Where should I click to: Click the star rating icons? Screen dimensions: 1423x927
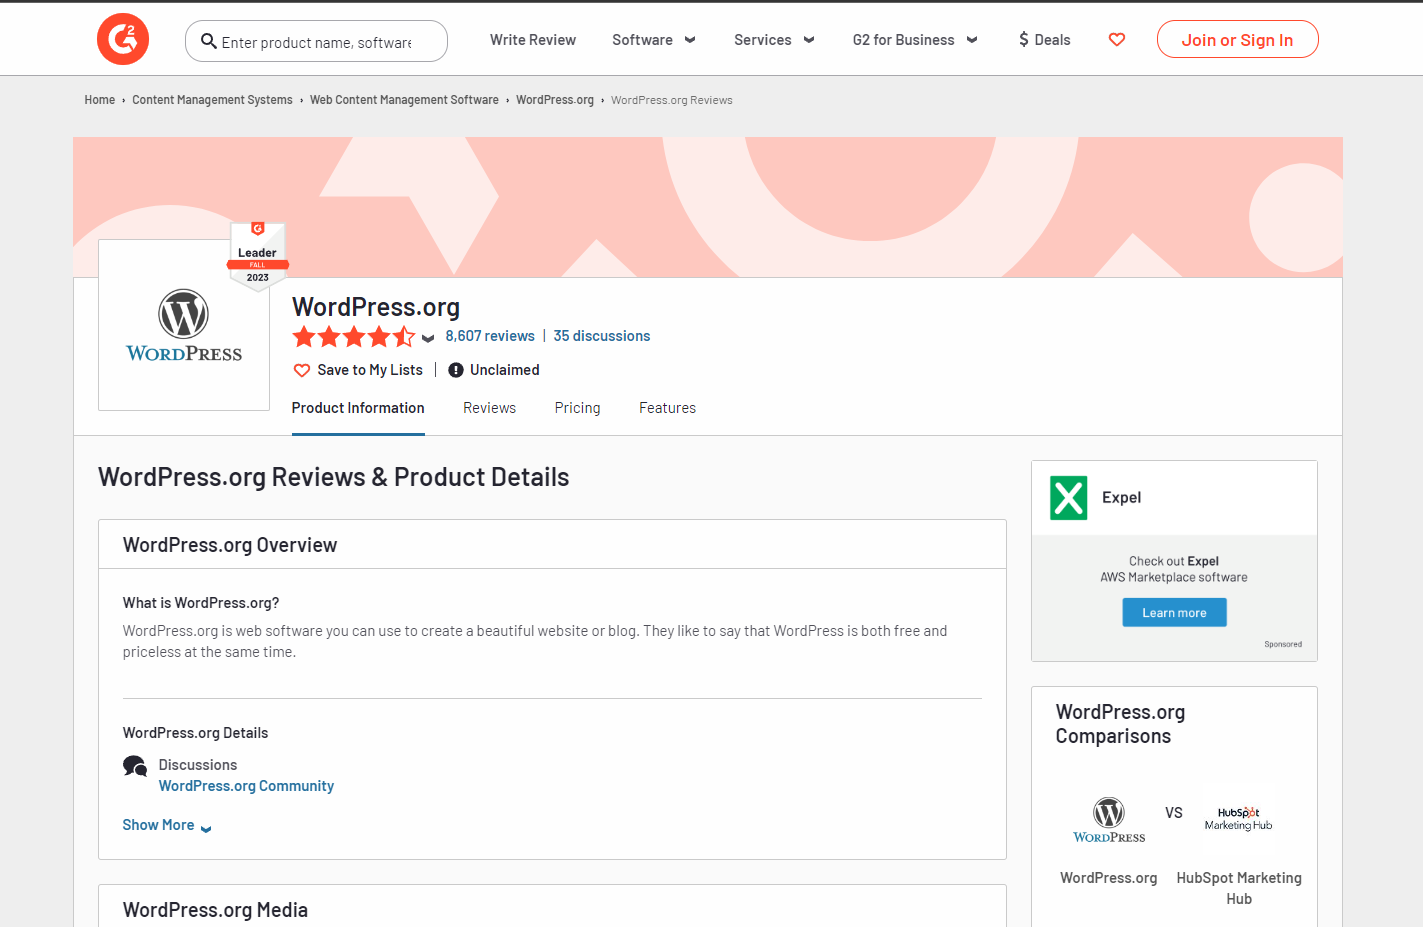[353, 337]
